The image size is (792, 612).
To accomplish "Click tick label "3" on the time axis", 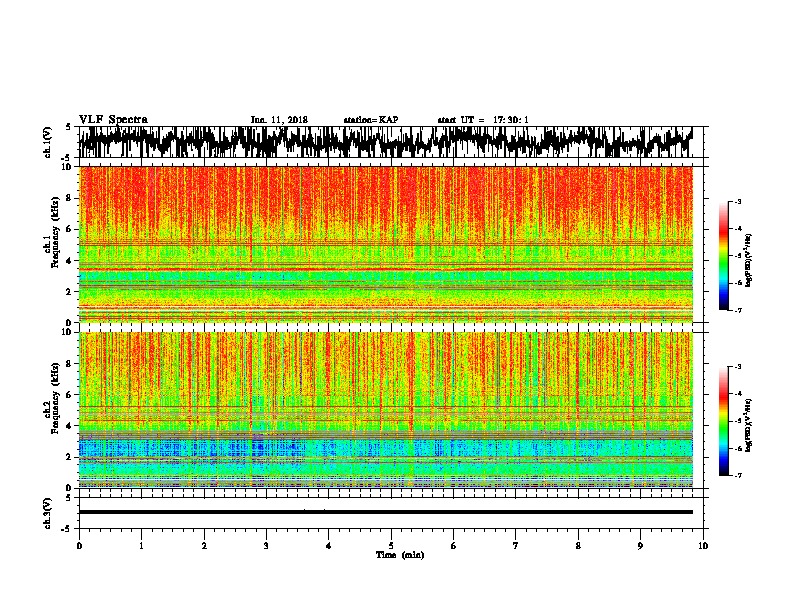I will pos(266,546).
